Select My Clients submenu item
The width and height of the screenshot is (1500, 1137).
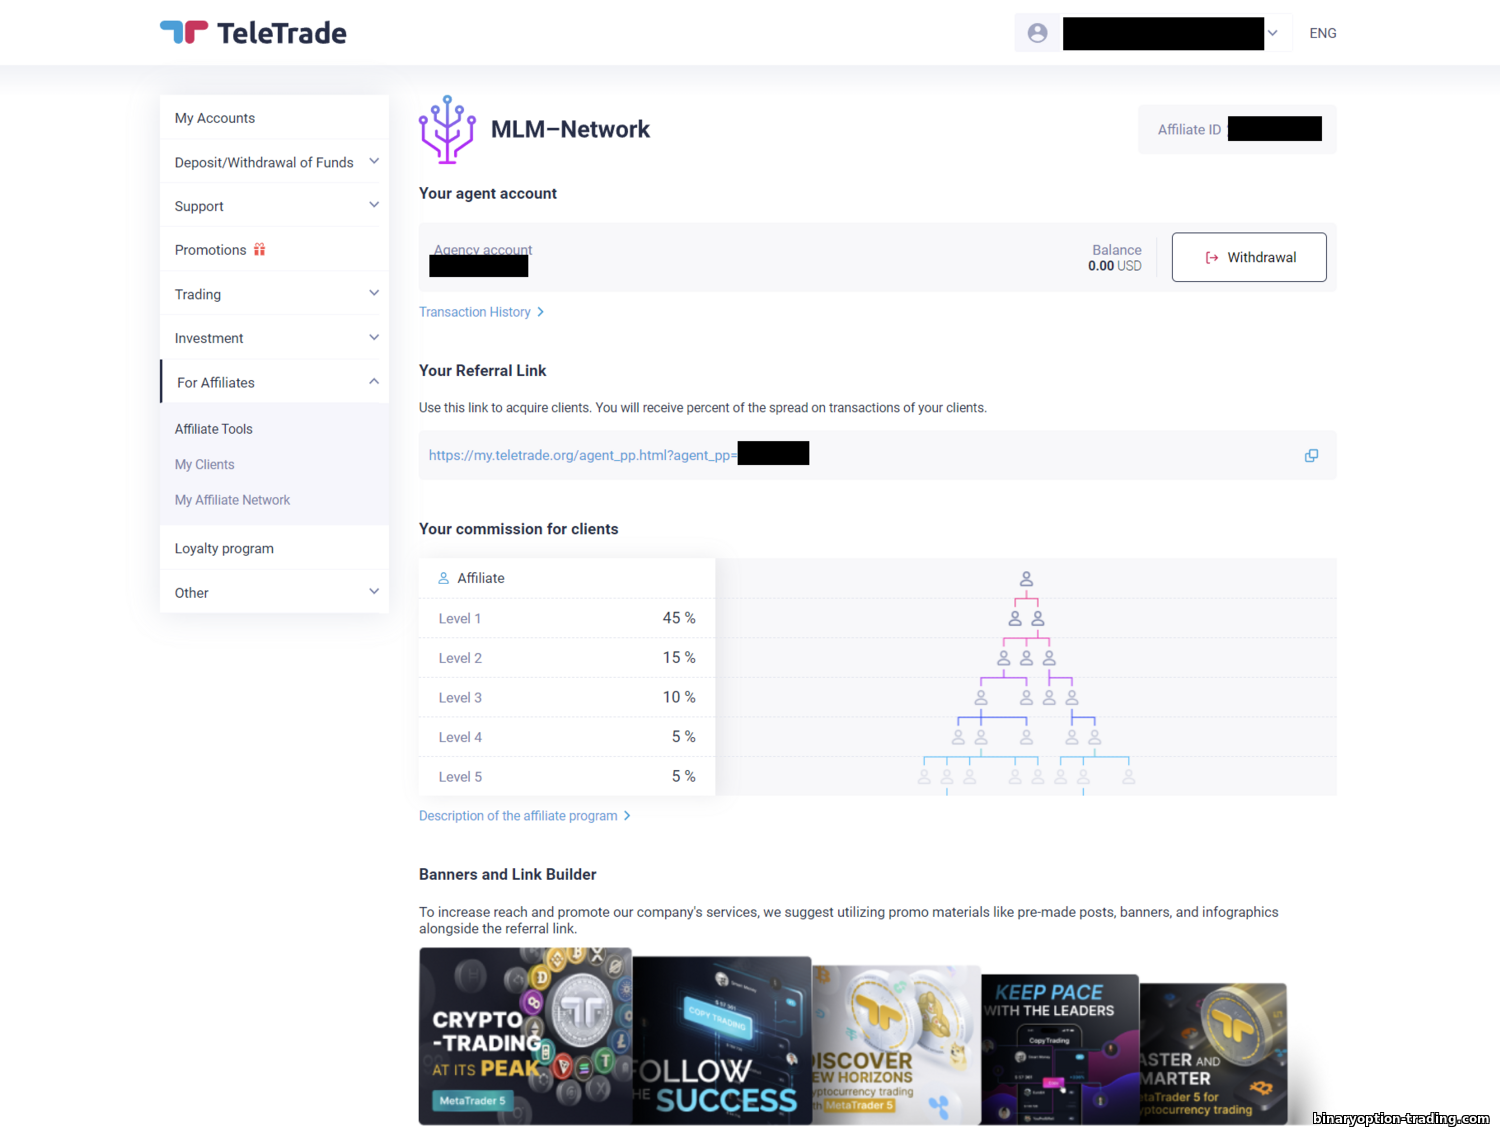pos(205,464)
